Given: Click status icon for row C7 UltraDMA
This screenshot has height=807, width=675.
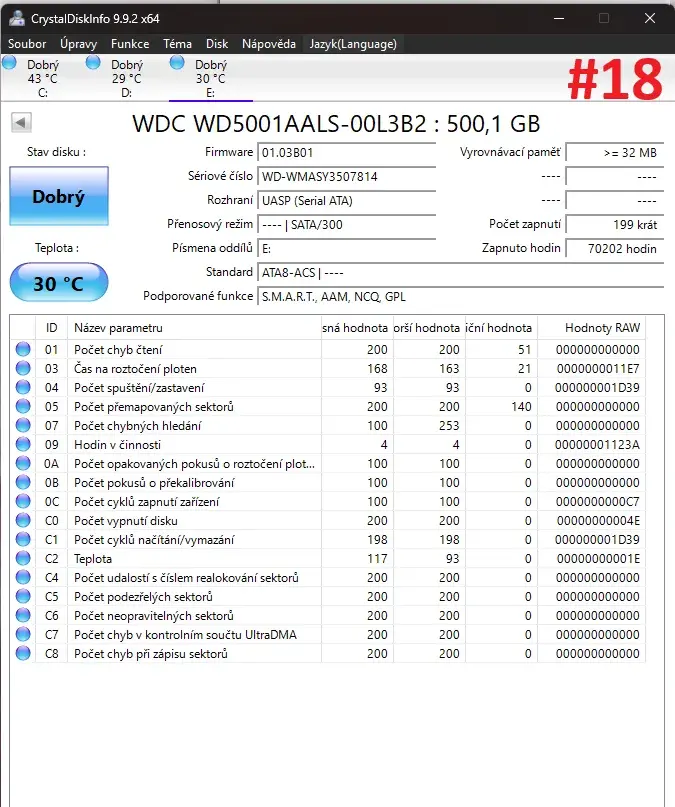Looking at the screenshot, I should [23, 635].
